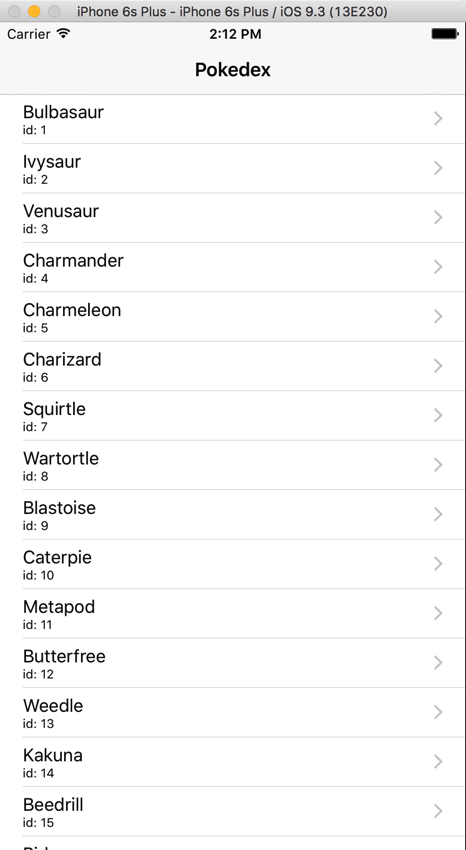Click the arrow icon beside Charizard
This screenshot has height=850, width=466.
pos(438,366)
